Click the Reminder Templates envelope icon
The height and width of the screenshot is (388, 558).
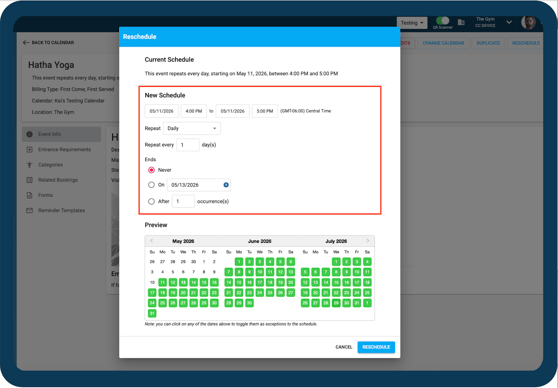[x=30, y=210]
